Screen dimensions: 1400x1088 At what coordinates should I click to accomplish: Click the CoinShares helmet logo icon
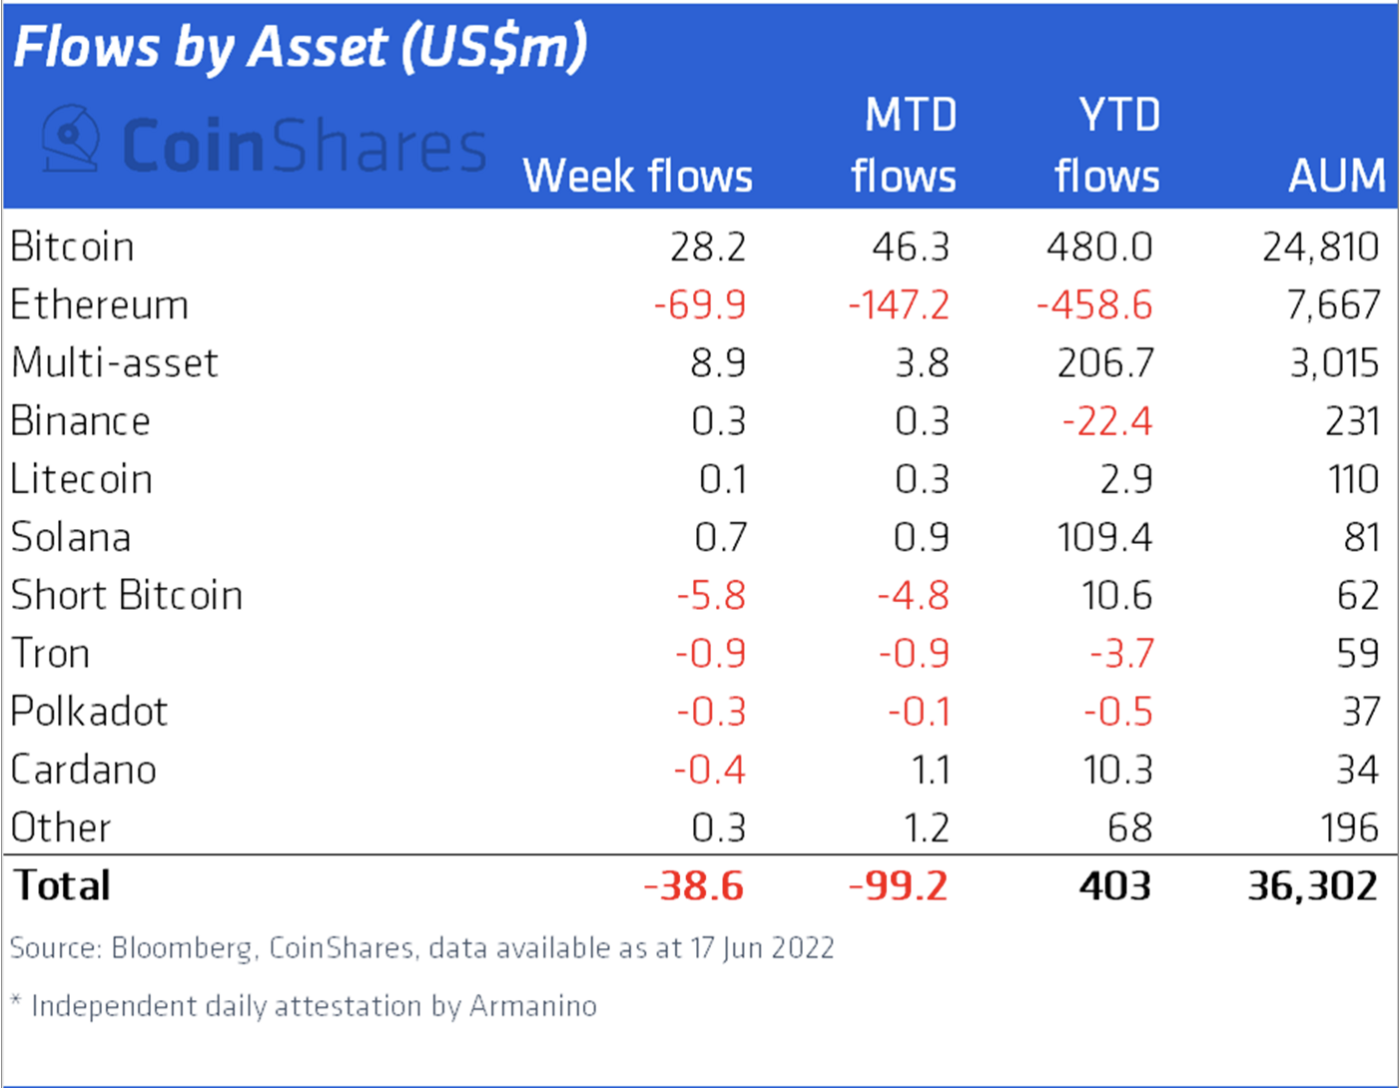click(70, 138)
